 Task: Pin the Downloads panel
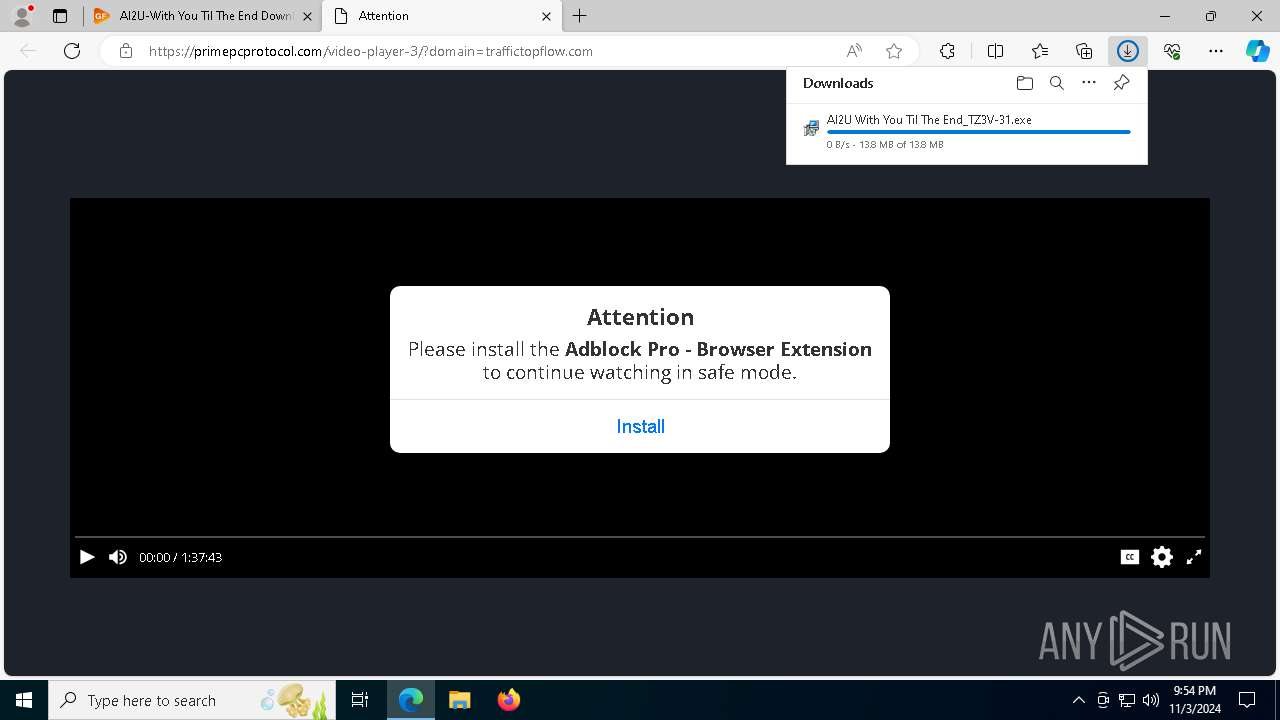(1121, 83)
